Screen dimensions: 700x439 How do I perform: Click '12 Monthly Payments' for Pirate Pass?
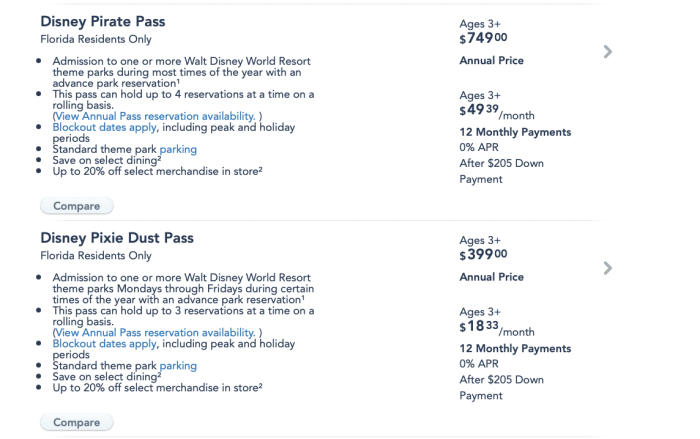click(515, 132)
